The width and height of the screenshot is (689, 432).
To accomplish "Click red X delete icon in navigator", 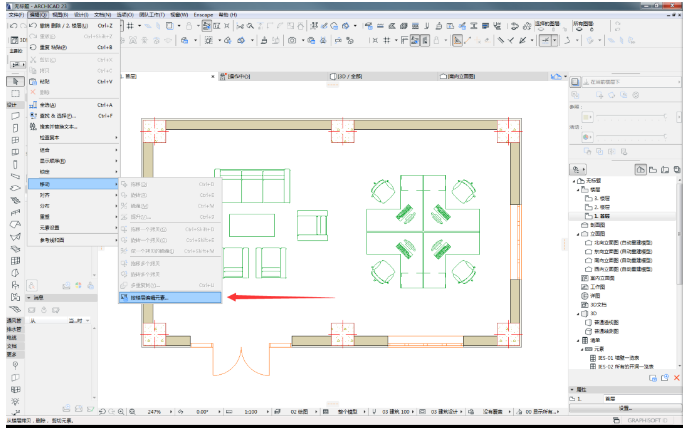I will (x=677, y=378).
